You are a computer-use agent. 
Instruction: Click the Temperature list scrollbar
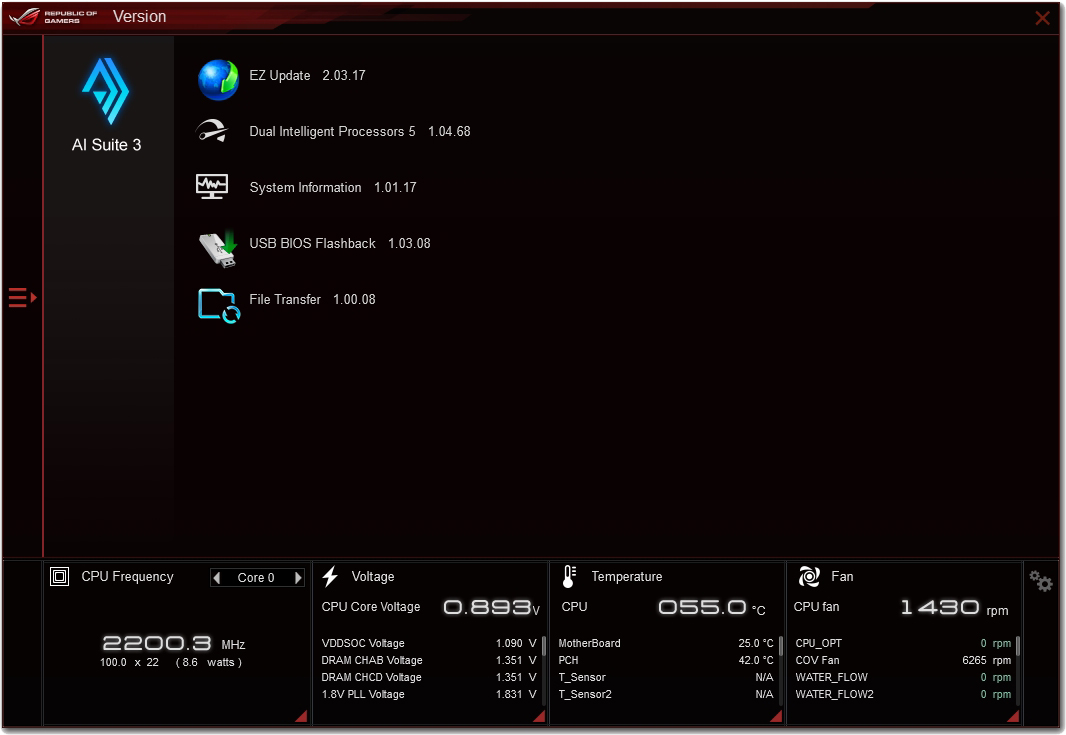(x=780, y=645)
